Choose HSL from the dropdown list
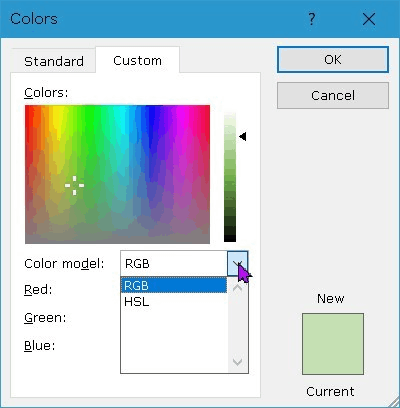400x408 pixels. pos(174,301)
